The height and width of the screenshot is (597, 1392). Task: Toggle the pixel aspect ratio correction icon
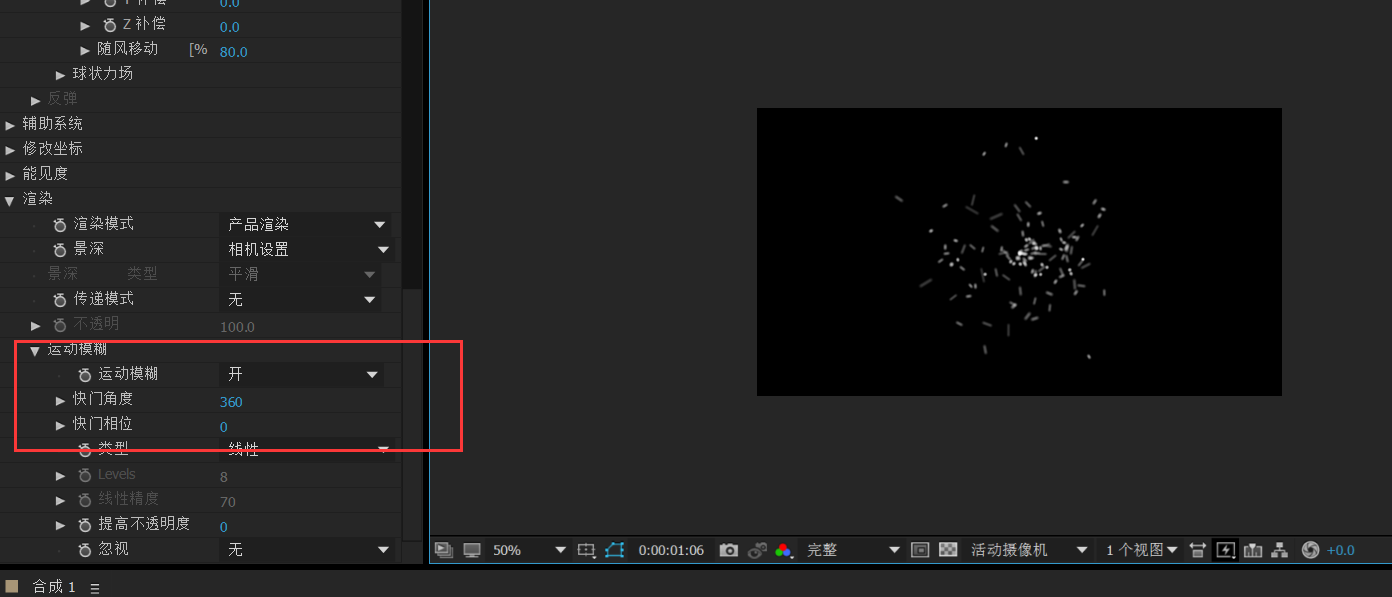(1198, 550)
